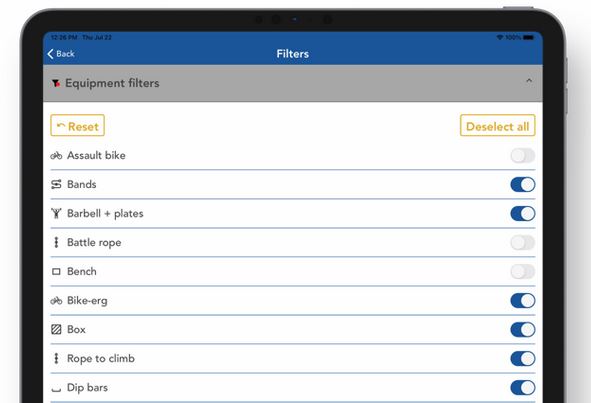591x403 pixels.
Task: Click the Reset button
Action: pos(77,126)
